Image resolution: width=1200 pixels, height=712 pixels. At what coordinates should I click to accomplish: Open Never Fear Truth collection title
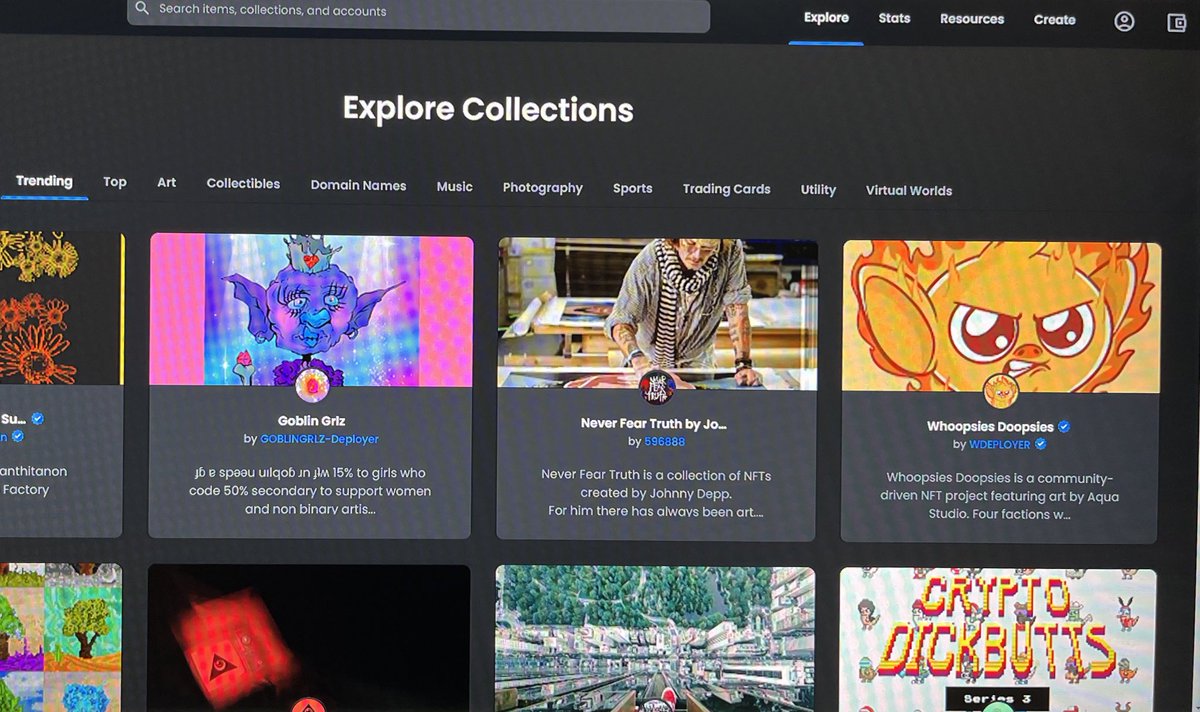coord(653,424)
